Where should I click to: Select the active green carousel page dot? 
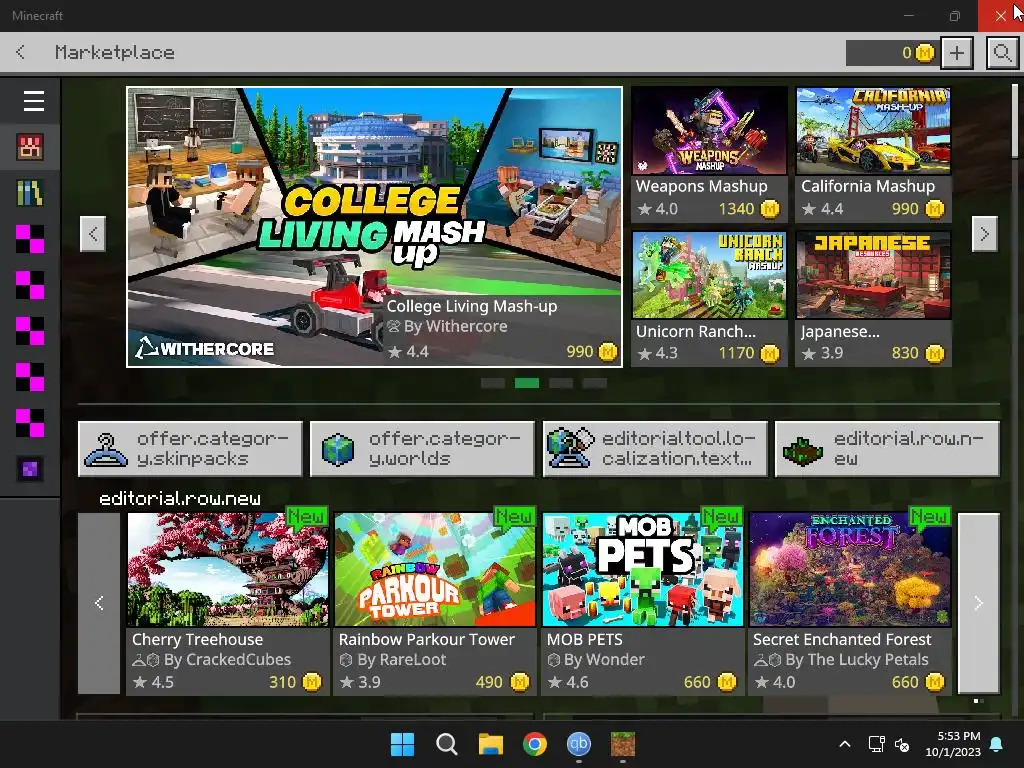tap(526, 383)
